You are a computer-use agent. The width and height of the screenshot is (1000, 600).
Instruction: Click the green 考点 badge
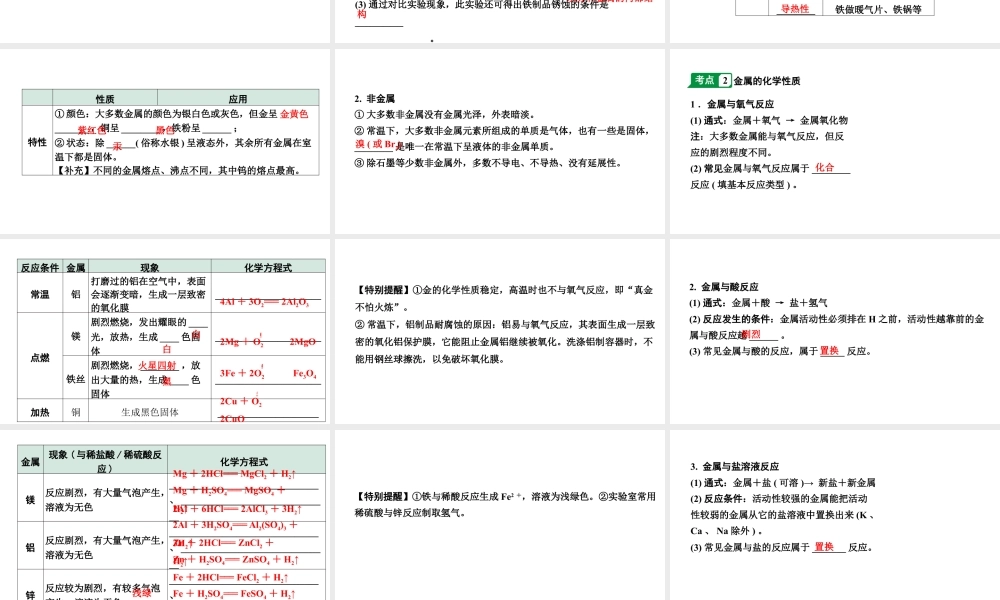point(704,79)
